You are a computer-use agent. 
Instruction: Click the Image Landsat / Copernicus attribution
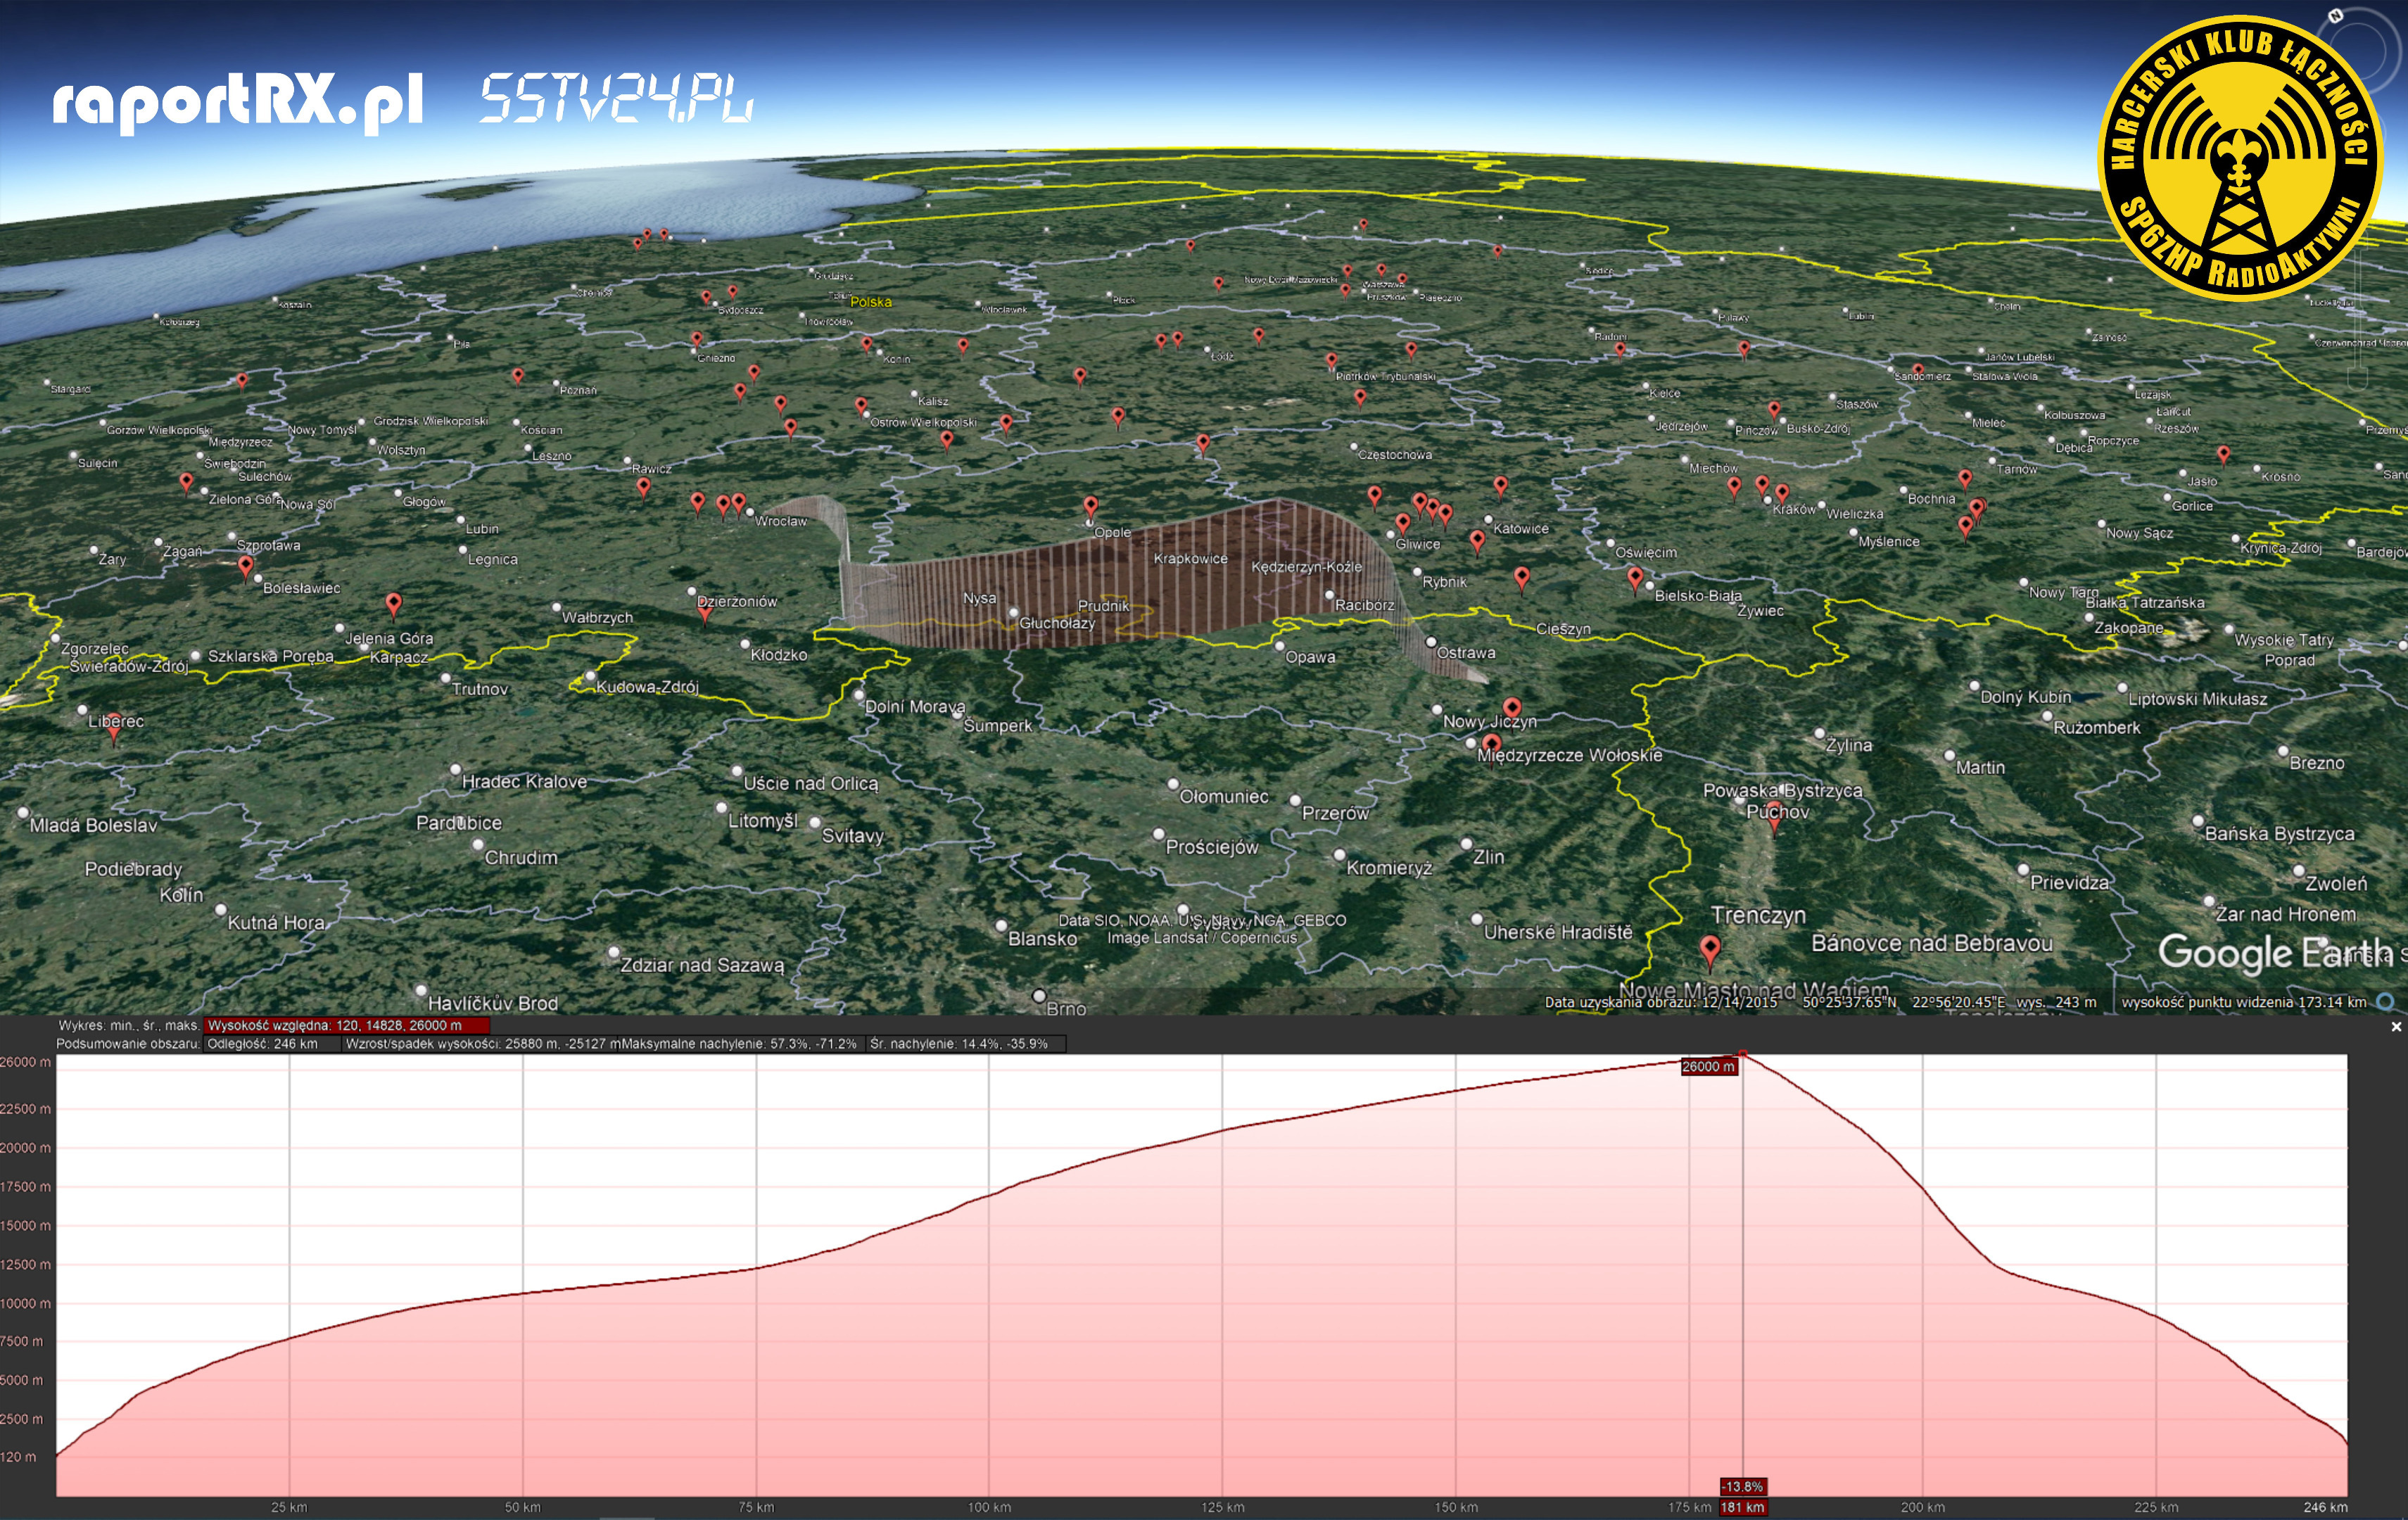pos(1202,938)
